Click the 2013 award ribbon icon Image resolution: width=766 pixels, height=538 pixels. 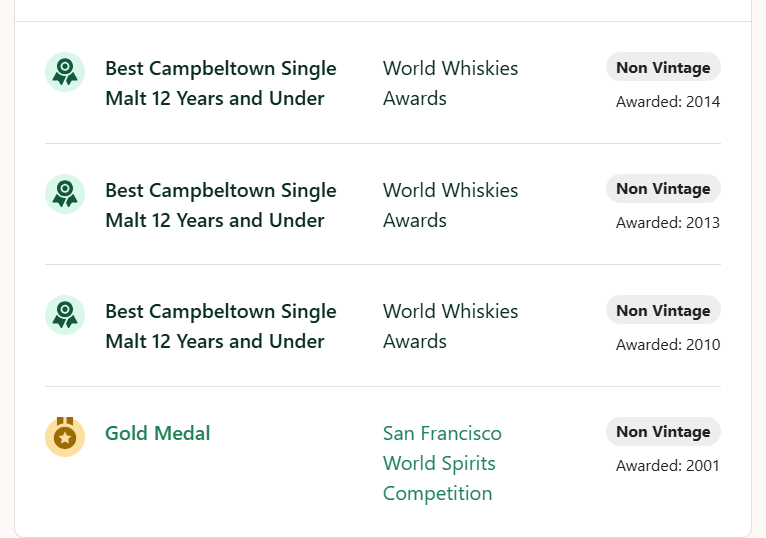coord(65,194)
